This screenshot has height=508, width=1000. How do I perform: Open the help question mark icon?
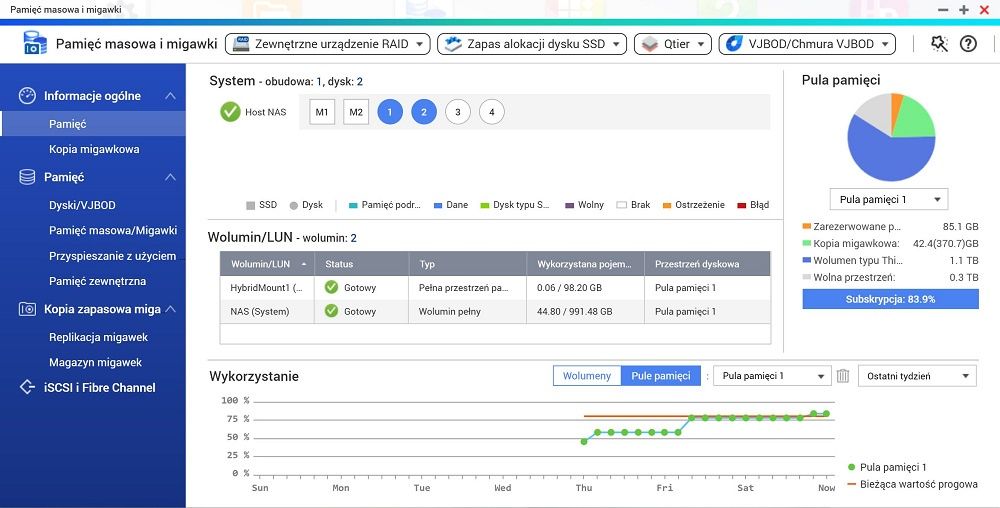968,43
